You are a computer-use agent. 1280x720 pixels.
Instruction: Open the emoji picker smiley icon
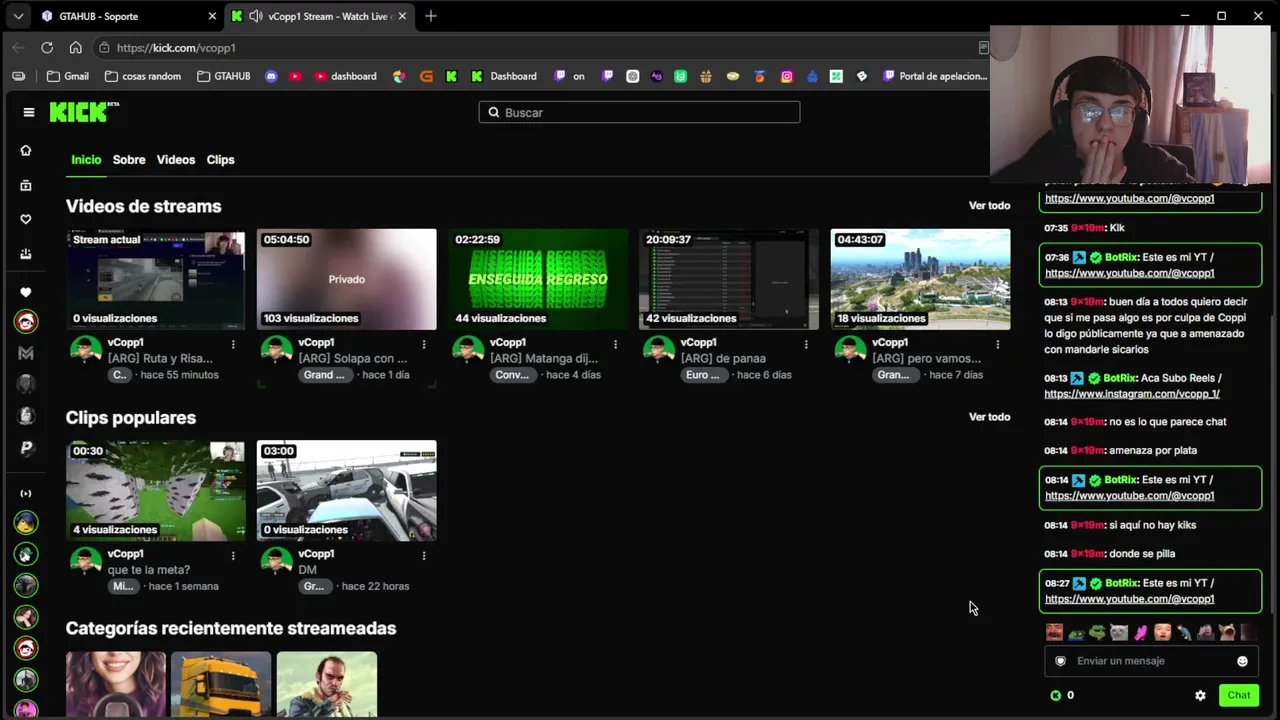(x=1242, y=661)
